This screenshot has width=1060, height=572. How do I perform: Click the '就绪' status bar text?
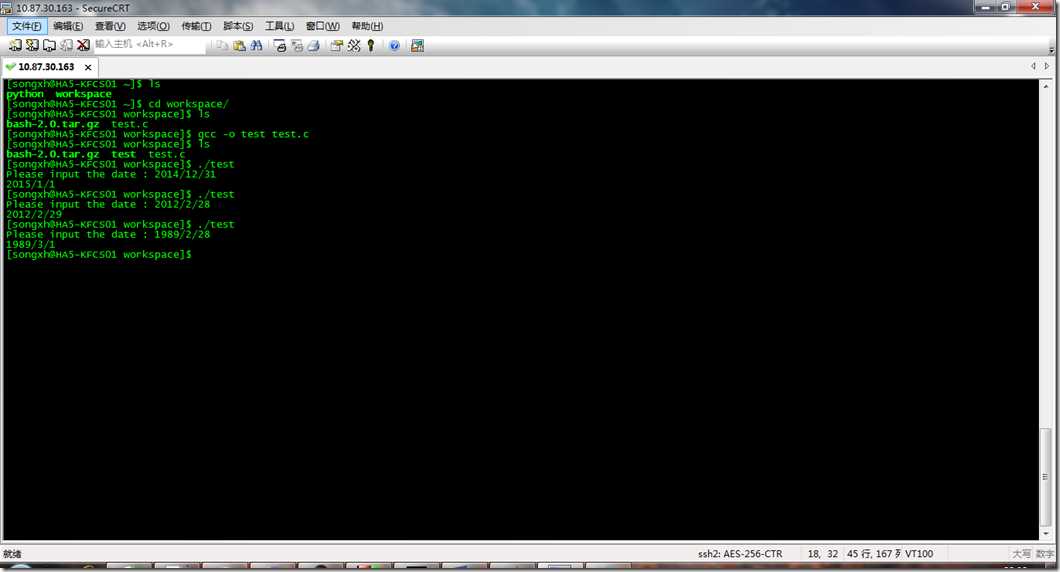pyautogui.click(x=12, y=554)
